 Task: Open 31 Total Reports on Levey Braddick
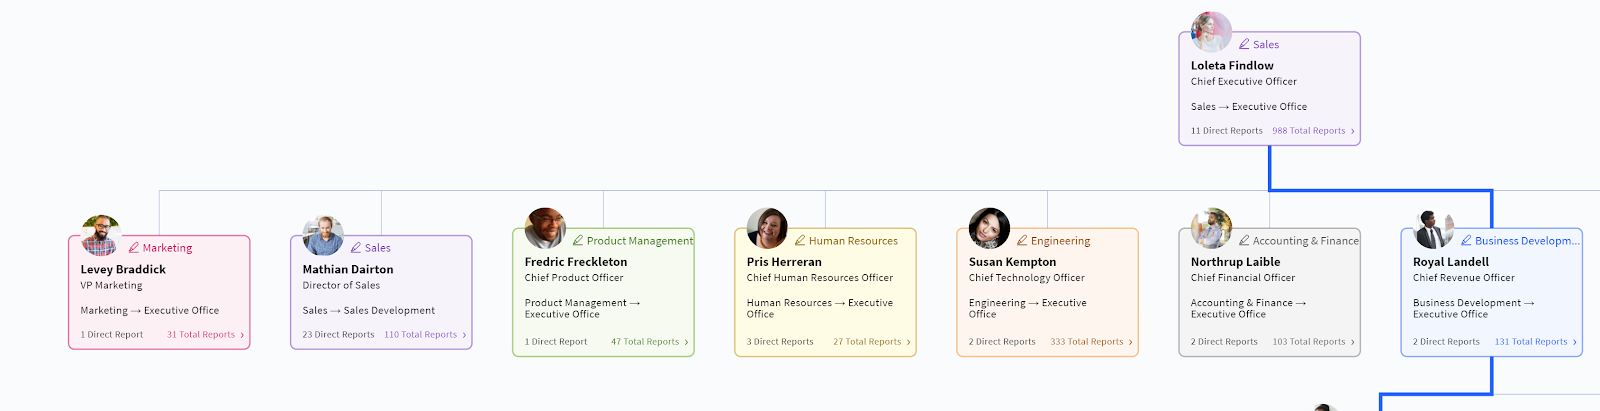(x=205, y=335)
